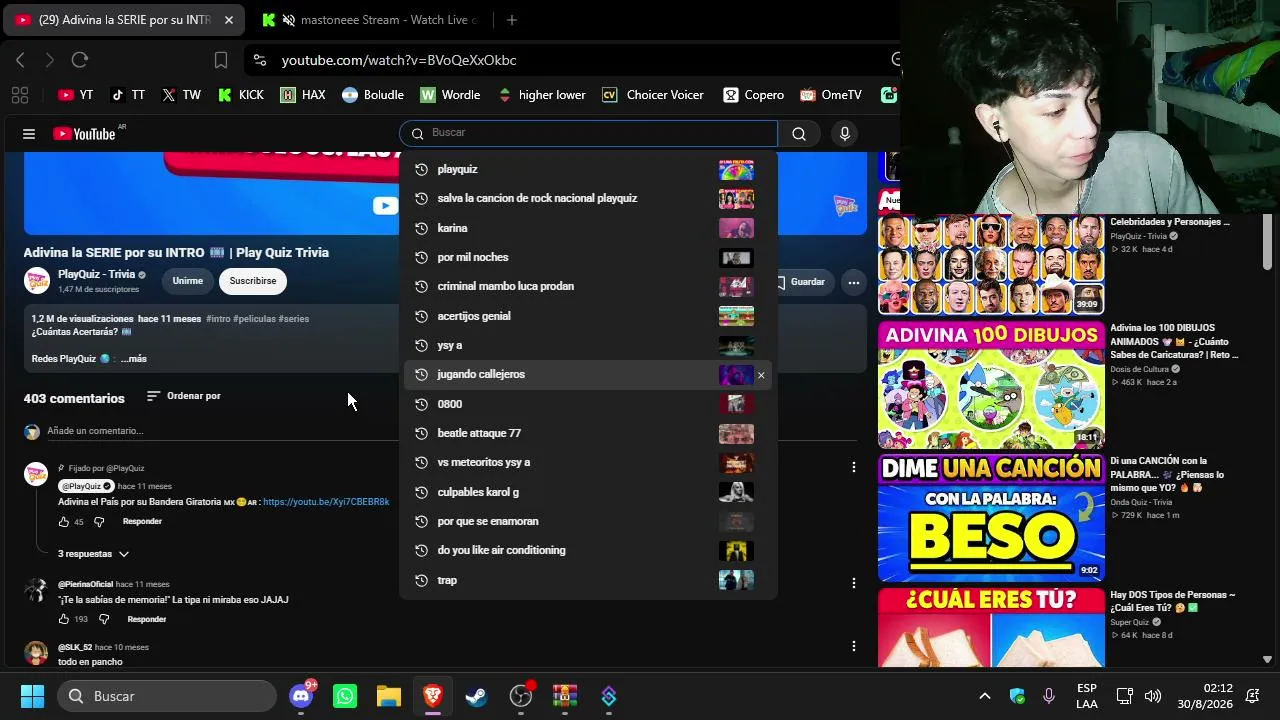The image size is (1280, 720).
Task: Expand the '3 respuestas' replies thread
Action: 94,554
